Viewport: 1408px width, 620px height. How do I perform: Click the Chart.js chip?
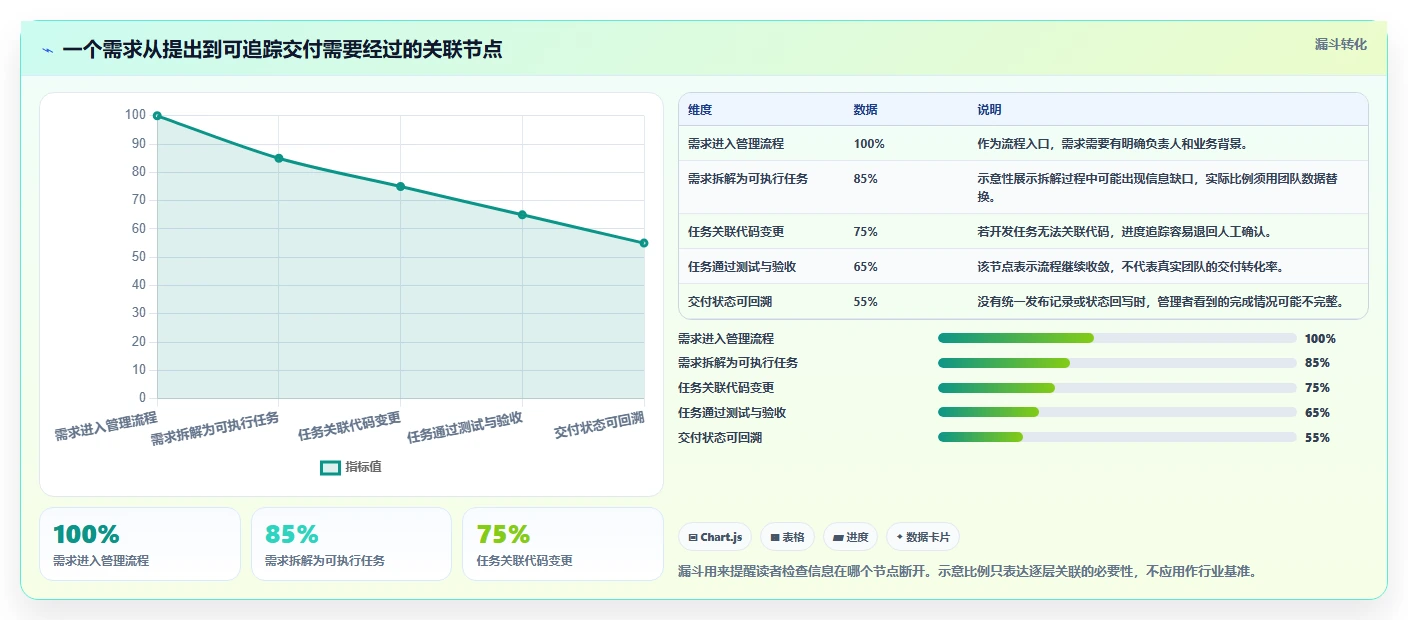click(x=715, y=537)
